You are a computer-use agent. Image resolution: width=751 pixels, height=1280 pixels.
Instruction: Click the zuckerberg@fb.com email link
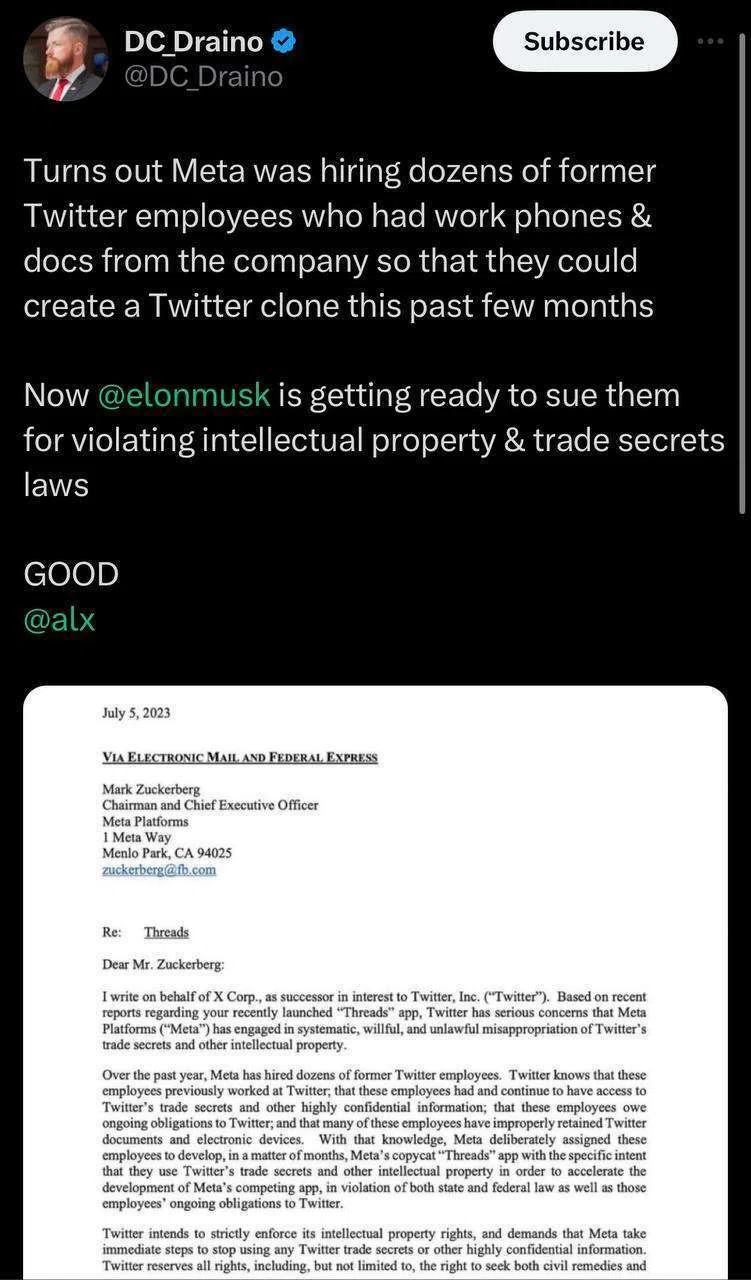click(159, 870)
